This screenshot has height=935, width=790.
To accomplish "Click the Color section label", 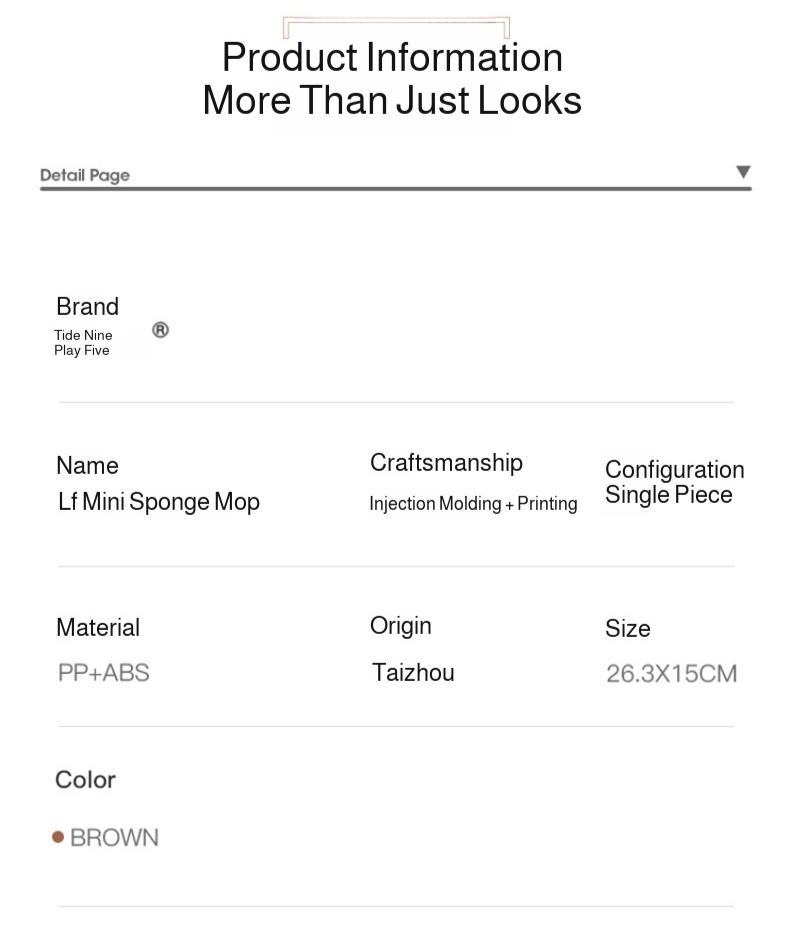I will coord(85,779).
